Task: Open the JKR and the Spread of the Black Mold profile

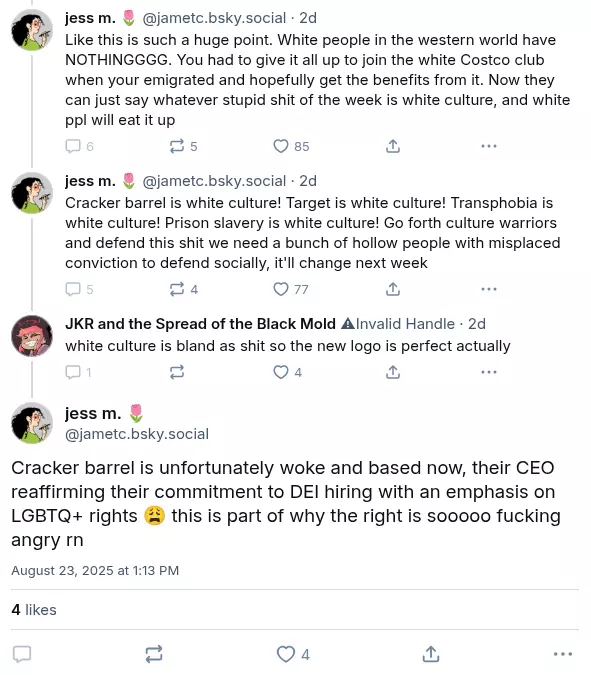Action: (x=200, y=324)
